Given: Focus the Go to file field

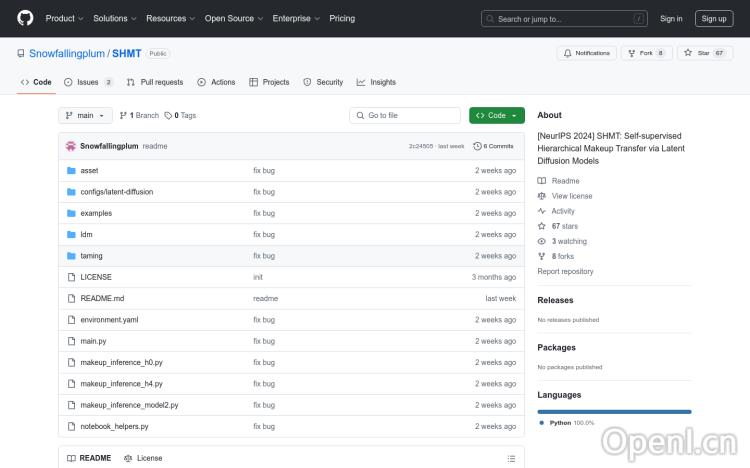Looking at the screenshot, I should [x=405, y=115].
